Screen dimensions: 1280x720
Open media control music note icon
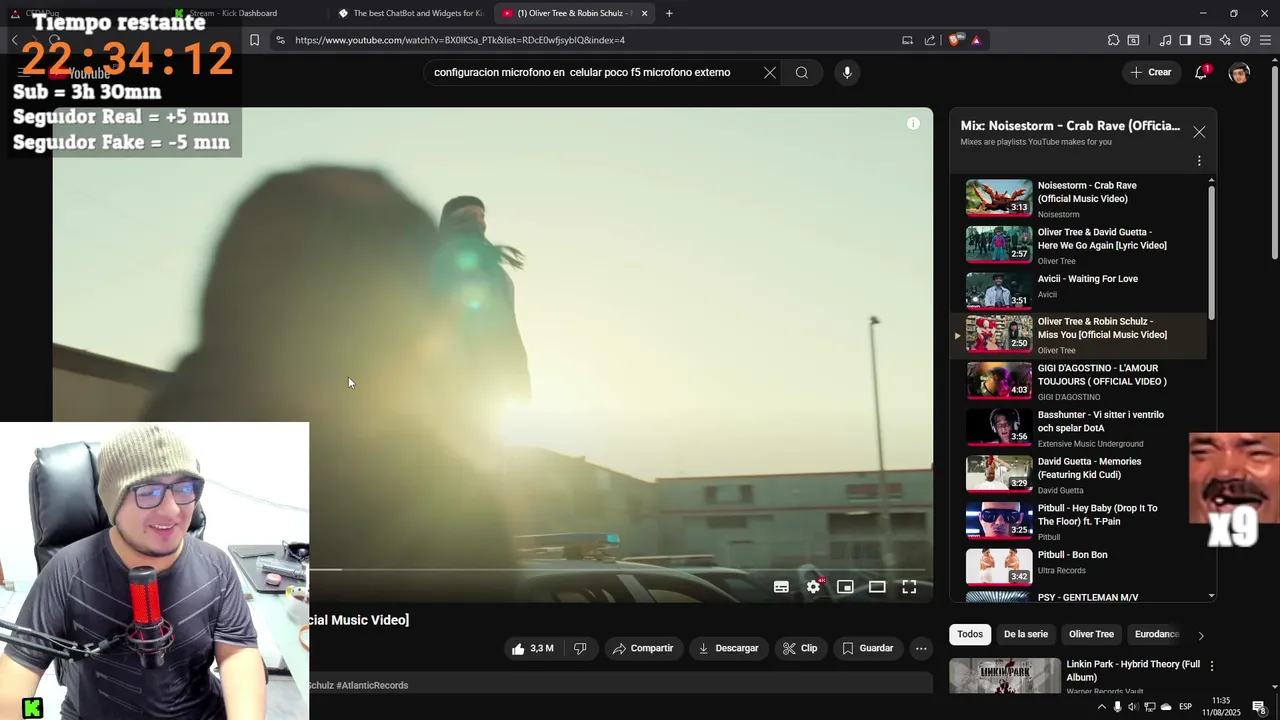click(1165, 40)
